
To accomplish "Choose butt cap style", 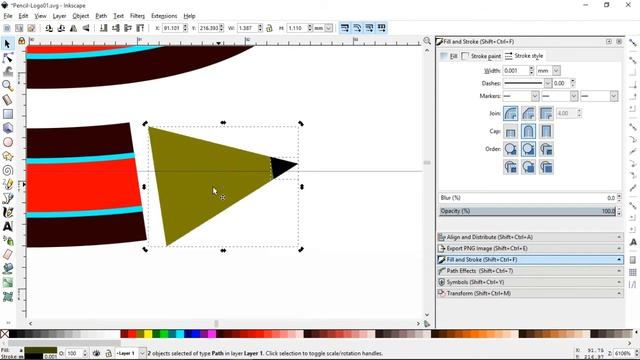I will tap(510, 131).
